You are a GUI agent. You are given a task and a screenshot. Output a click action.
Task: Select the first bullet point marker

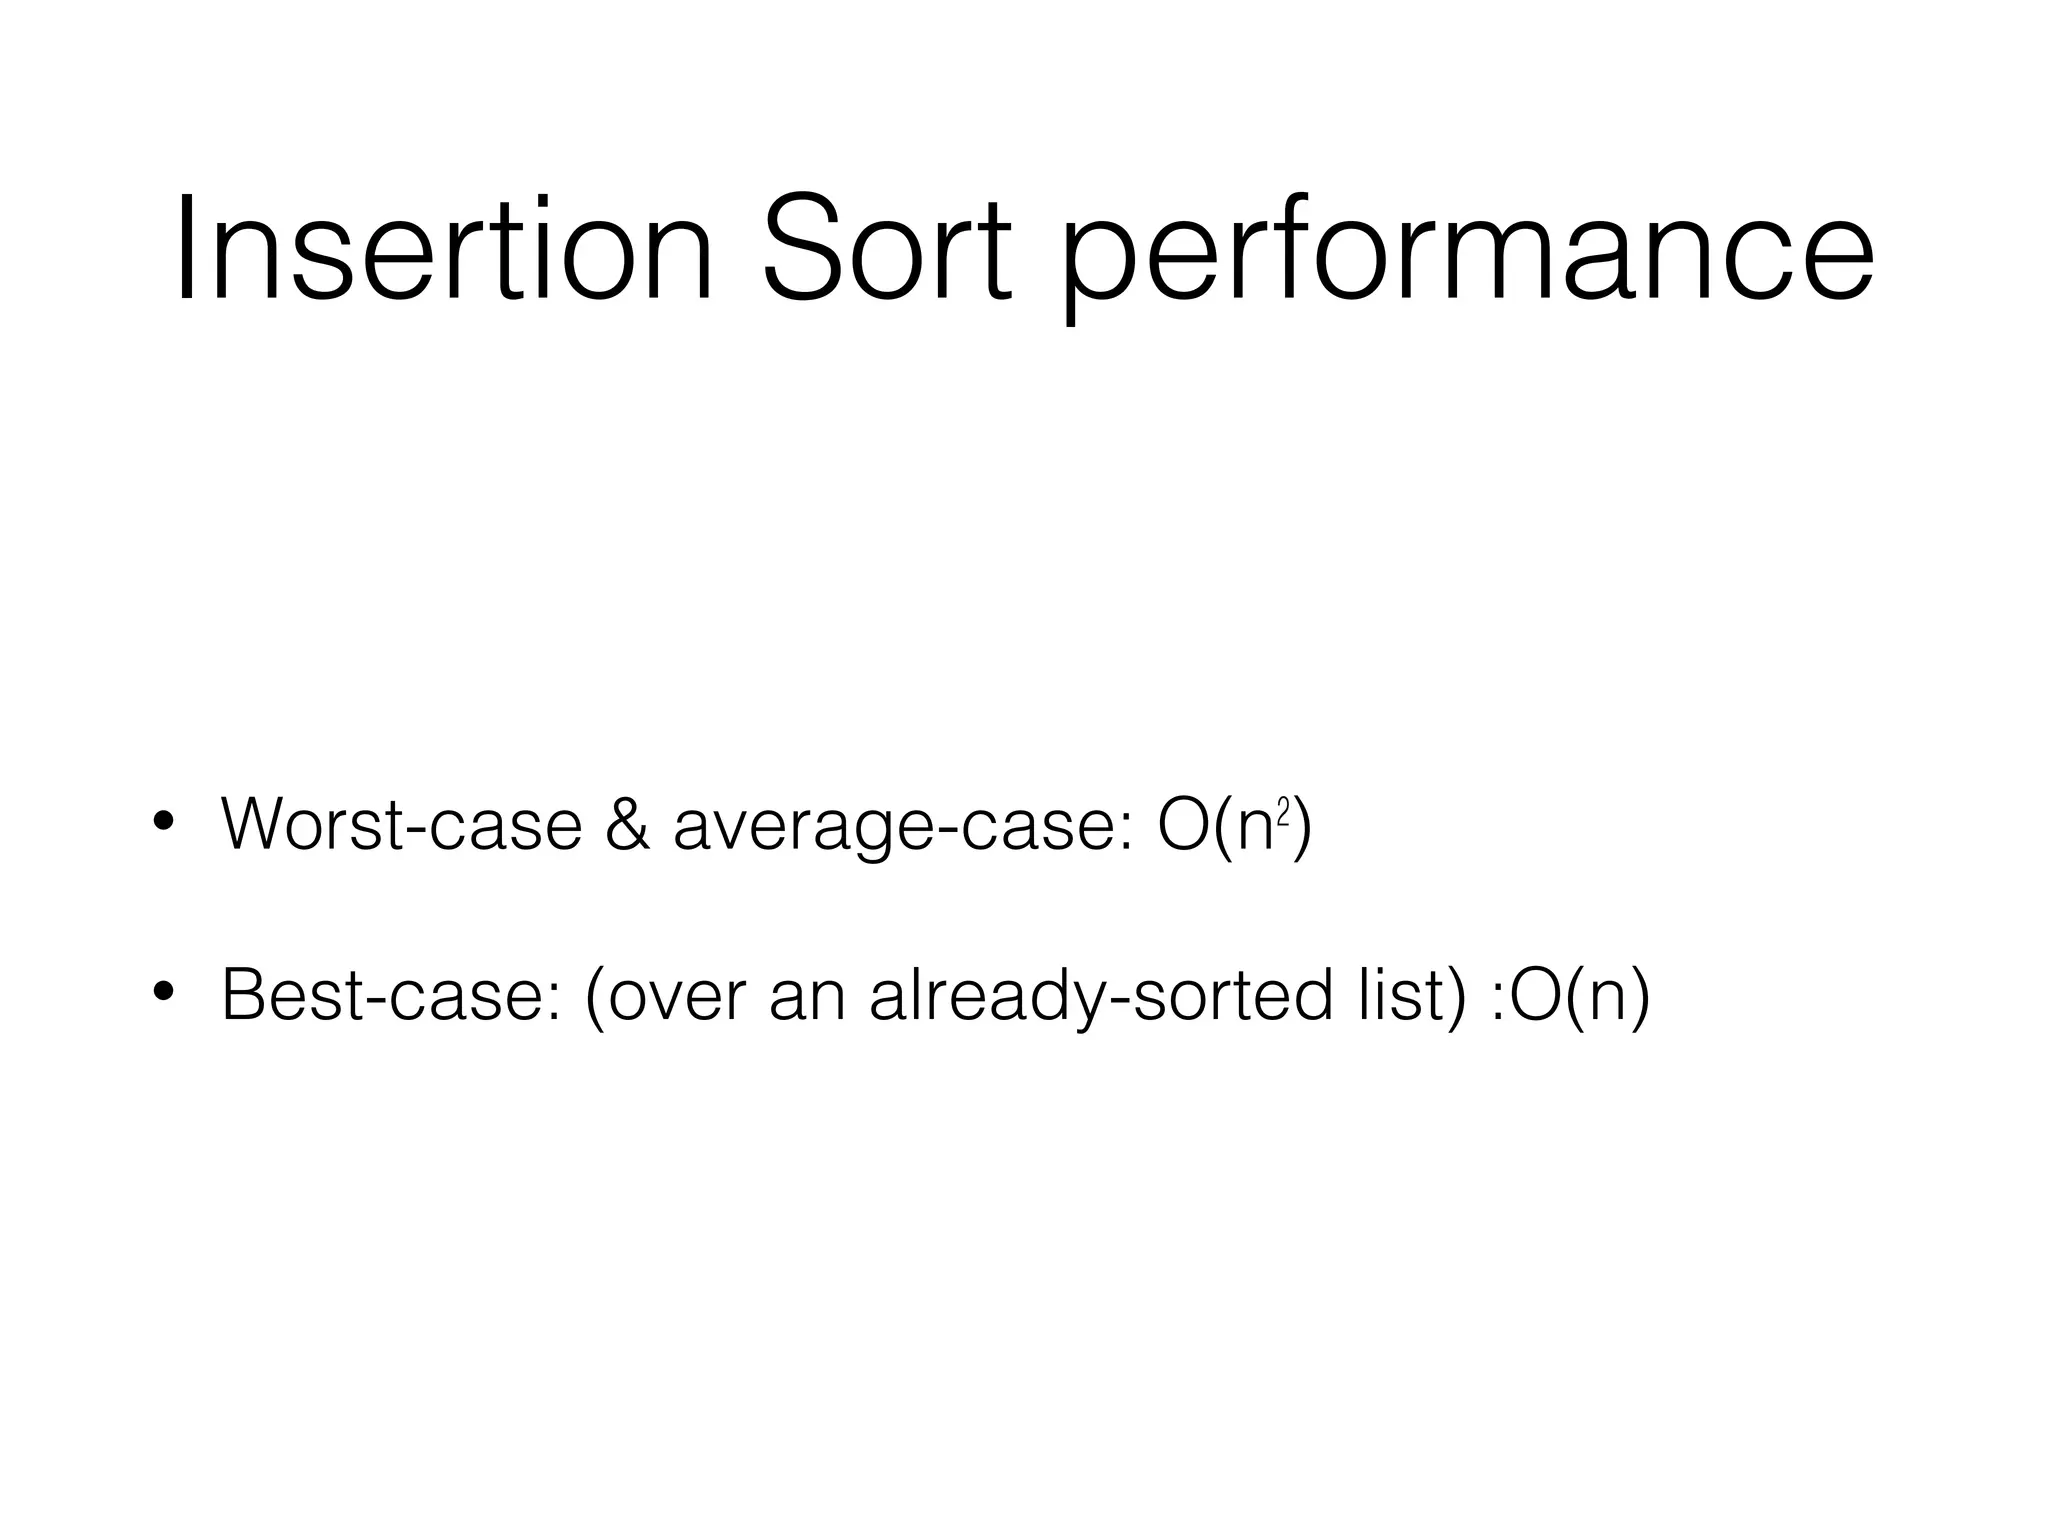coord(163,823)
